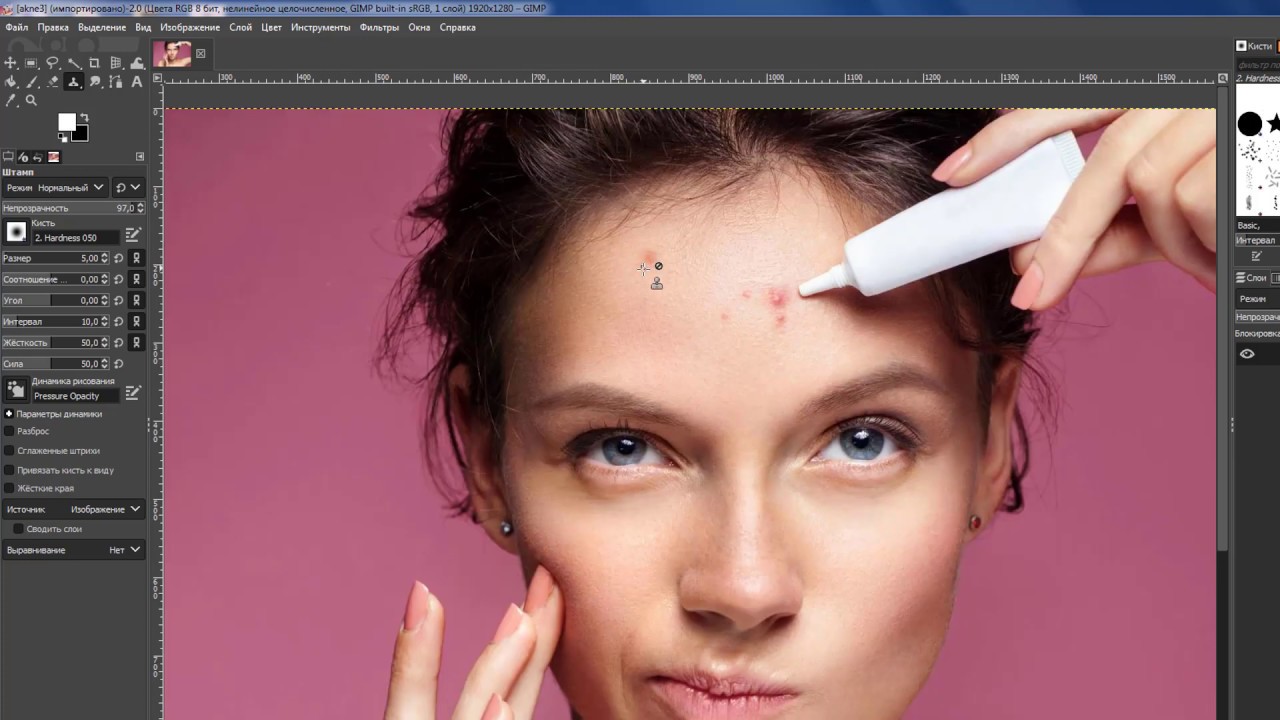Select the Crop tool
Viewport: 1280px width, 720px height.
coord(95,62)
